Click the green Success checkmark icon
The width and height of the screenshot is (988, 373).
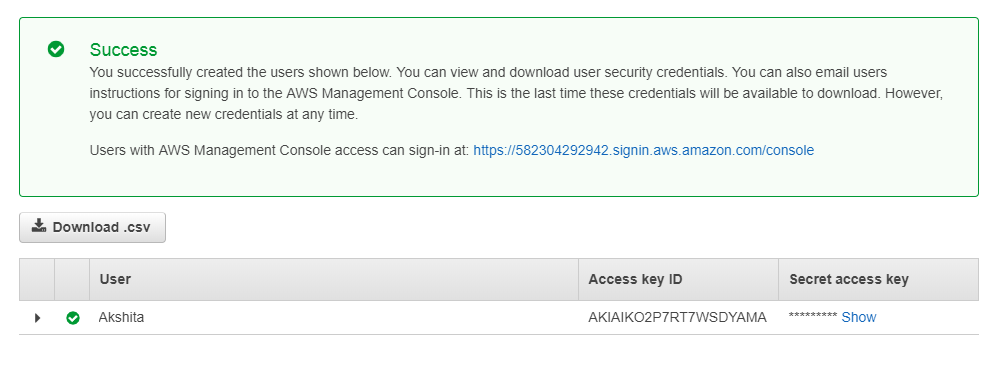coord(56,49)
